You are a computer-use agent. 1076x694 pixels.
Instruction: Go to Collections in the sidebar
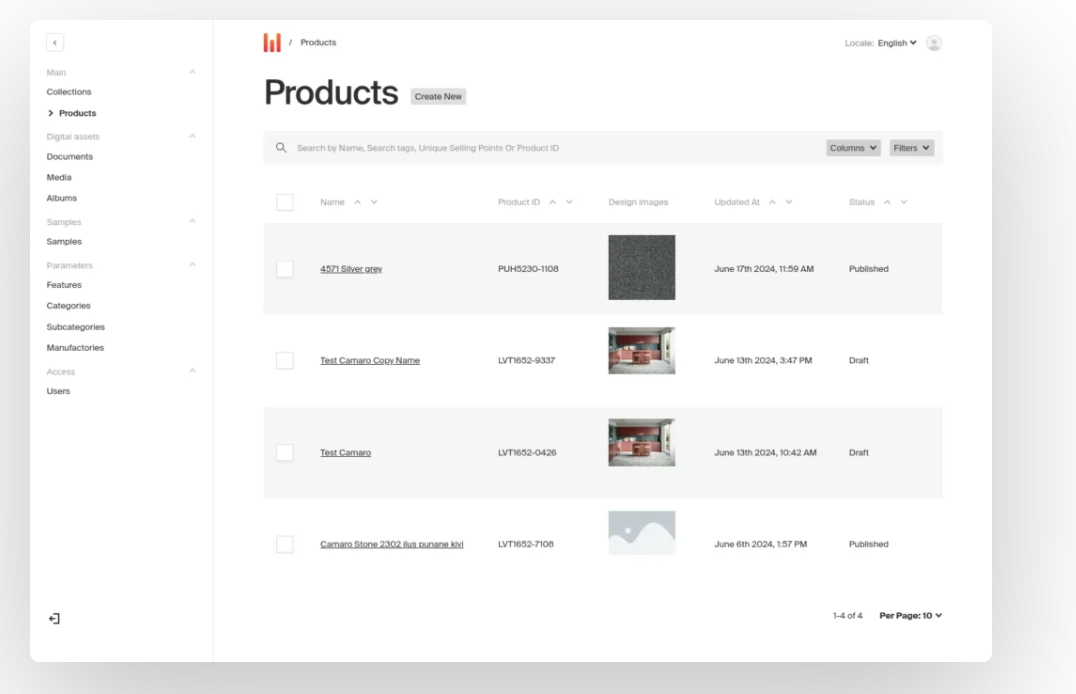[69, 92]
